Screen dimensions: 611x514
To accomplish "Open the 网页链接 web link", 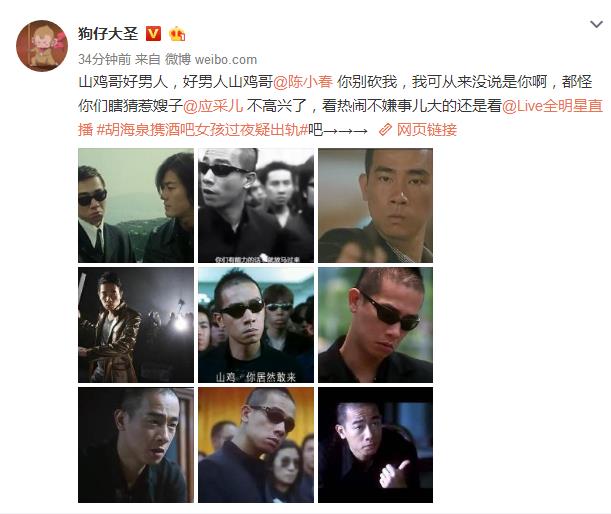I will tap(426, 130).
